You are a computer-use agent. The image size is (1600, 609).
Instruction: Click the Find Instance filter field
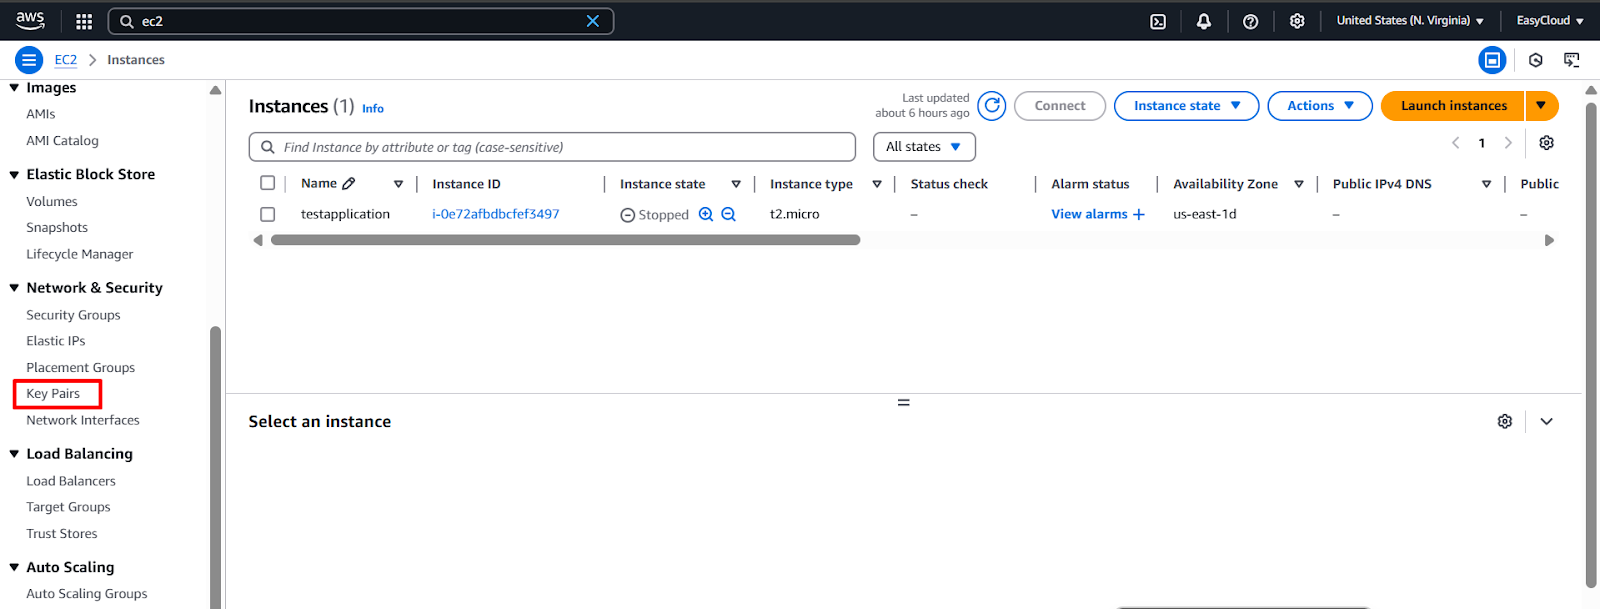552,147
